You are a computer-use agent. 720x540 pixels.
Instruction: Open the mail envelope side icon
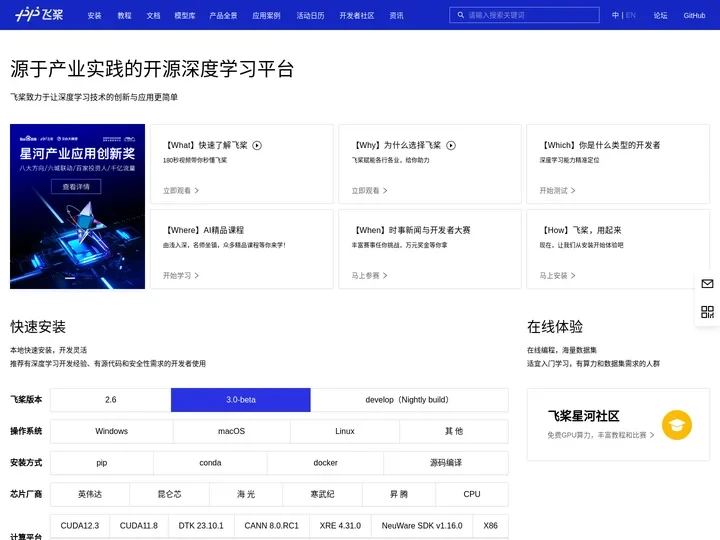point(707,284)
